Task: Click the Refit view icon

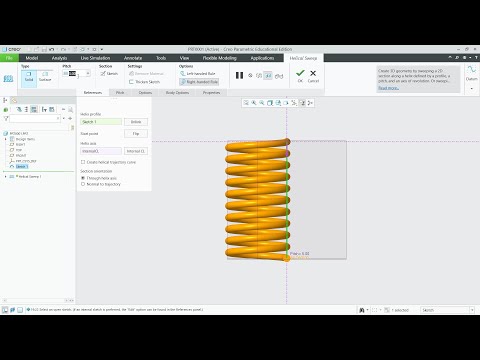Action: (x=246, y=103)
